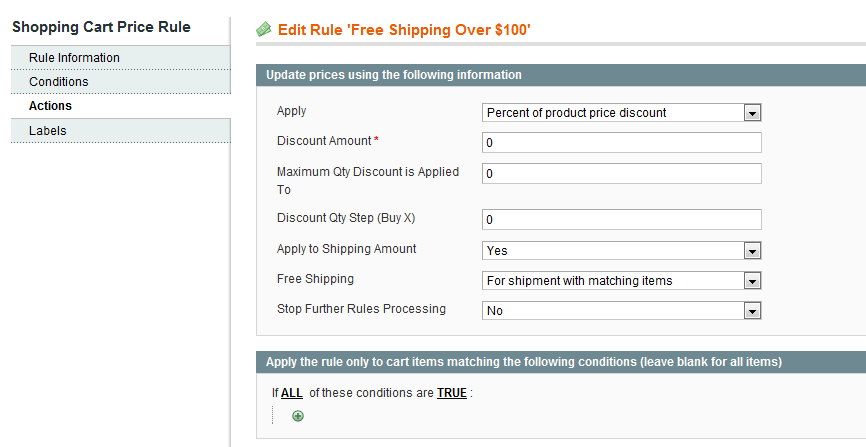Click arrow on Free Shipping select box

coord(752,281)
